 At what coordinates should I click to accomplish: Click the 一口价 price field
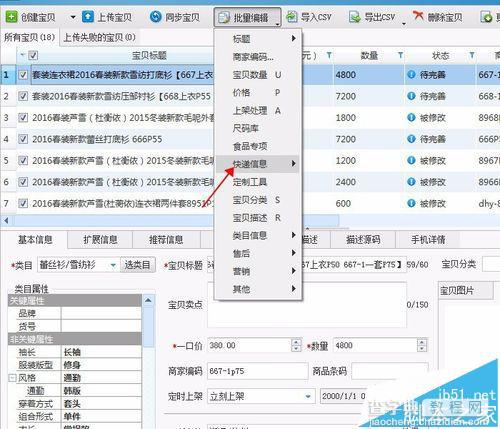click(249, 345)
